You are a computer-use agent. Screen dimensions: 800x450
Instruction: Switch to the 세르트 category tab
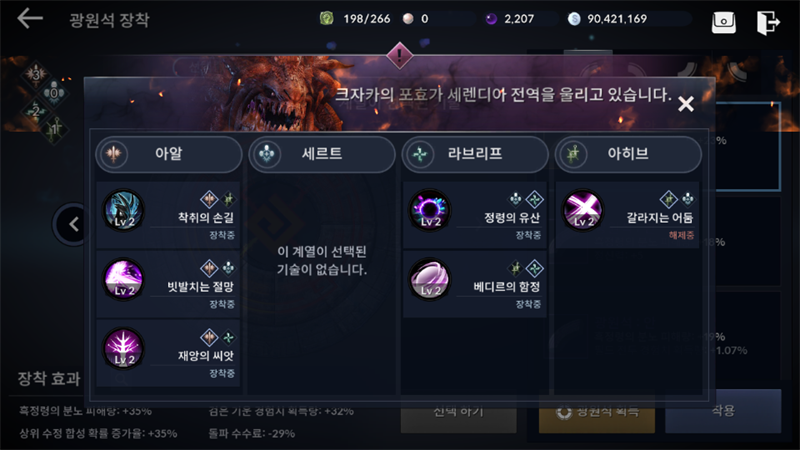321,154
